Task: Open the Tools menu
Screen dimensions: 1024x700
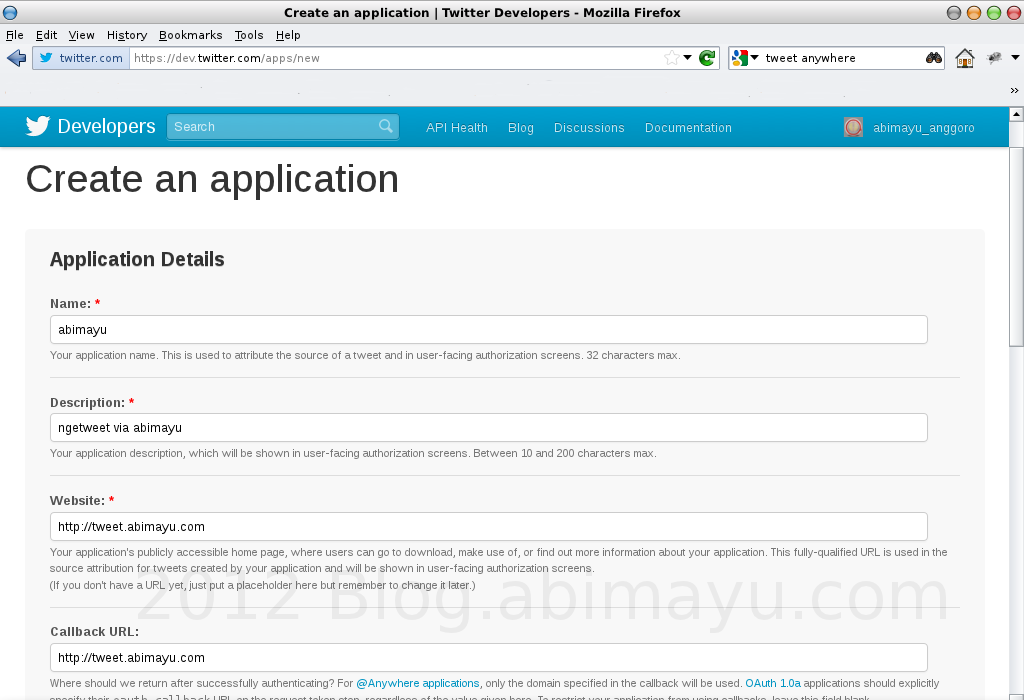Action: pyautogui.click(x=248, y=34)
